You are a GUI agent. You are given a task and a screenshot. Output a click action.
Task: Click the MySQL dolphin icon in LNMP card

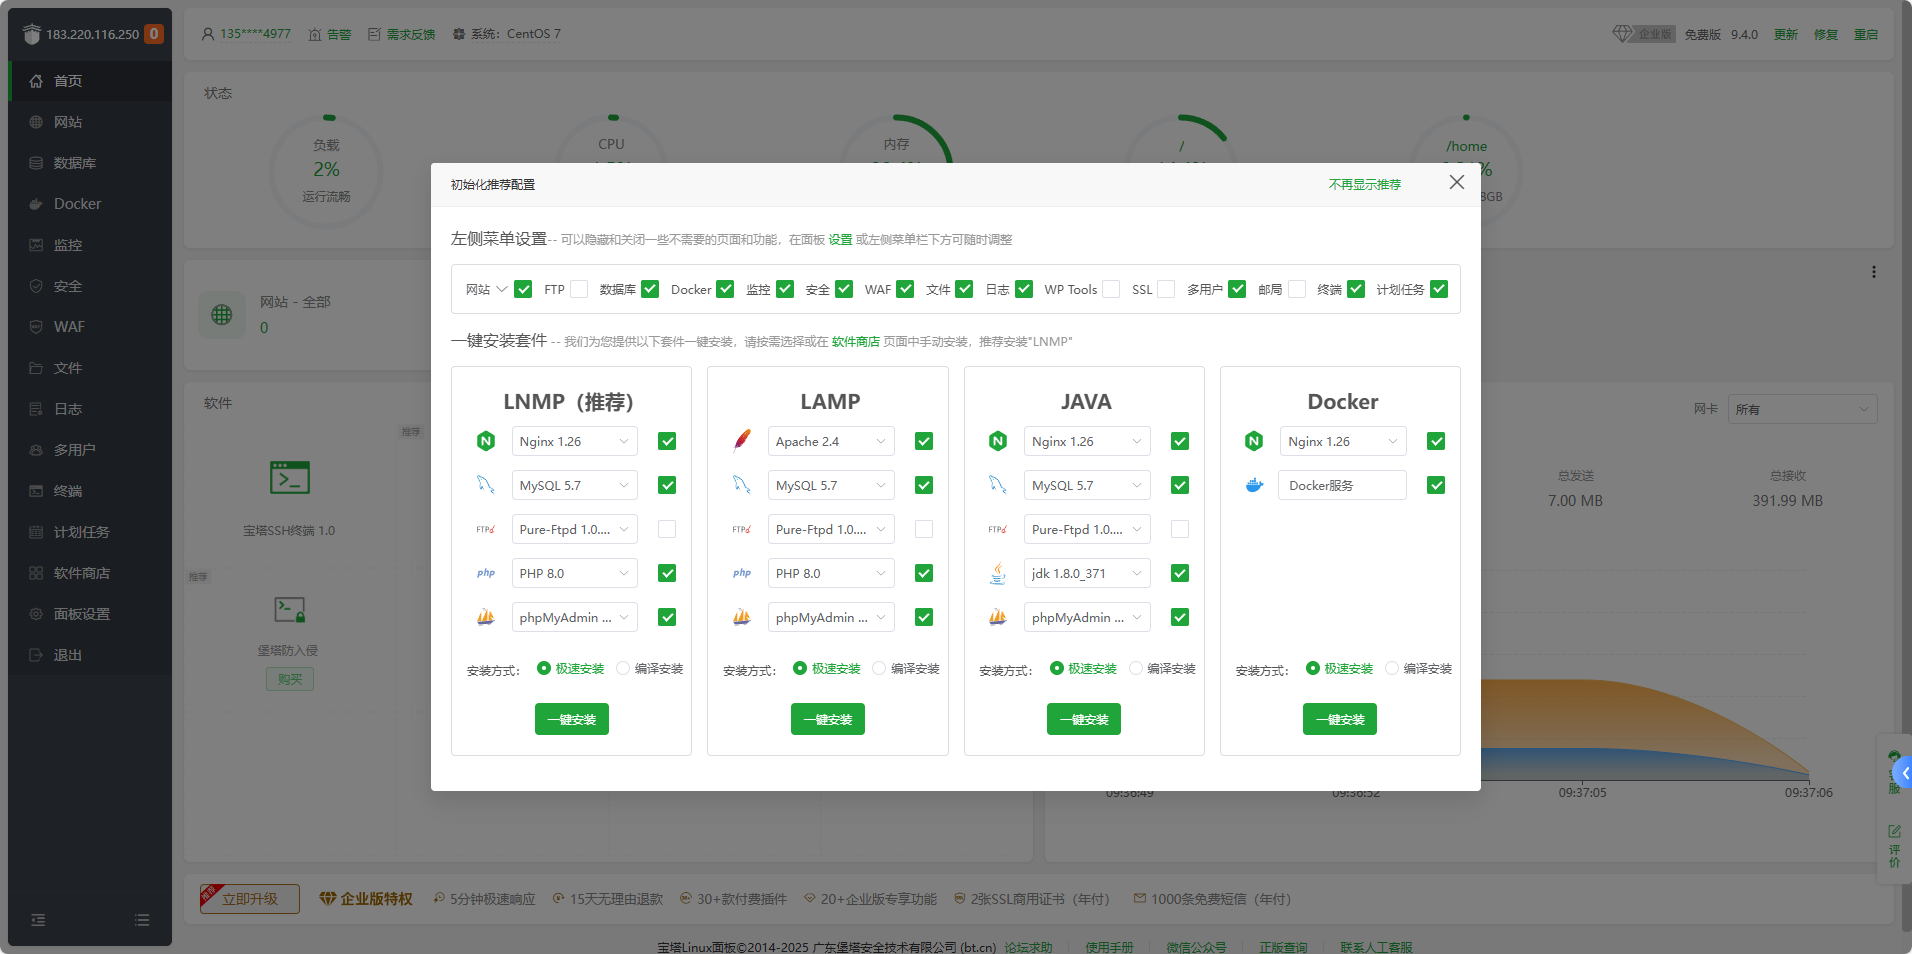coord(486,485)
